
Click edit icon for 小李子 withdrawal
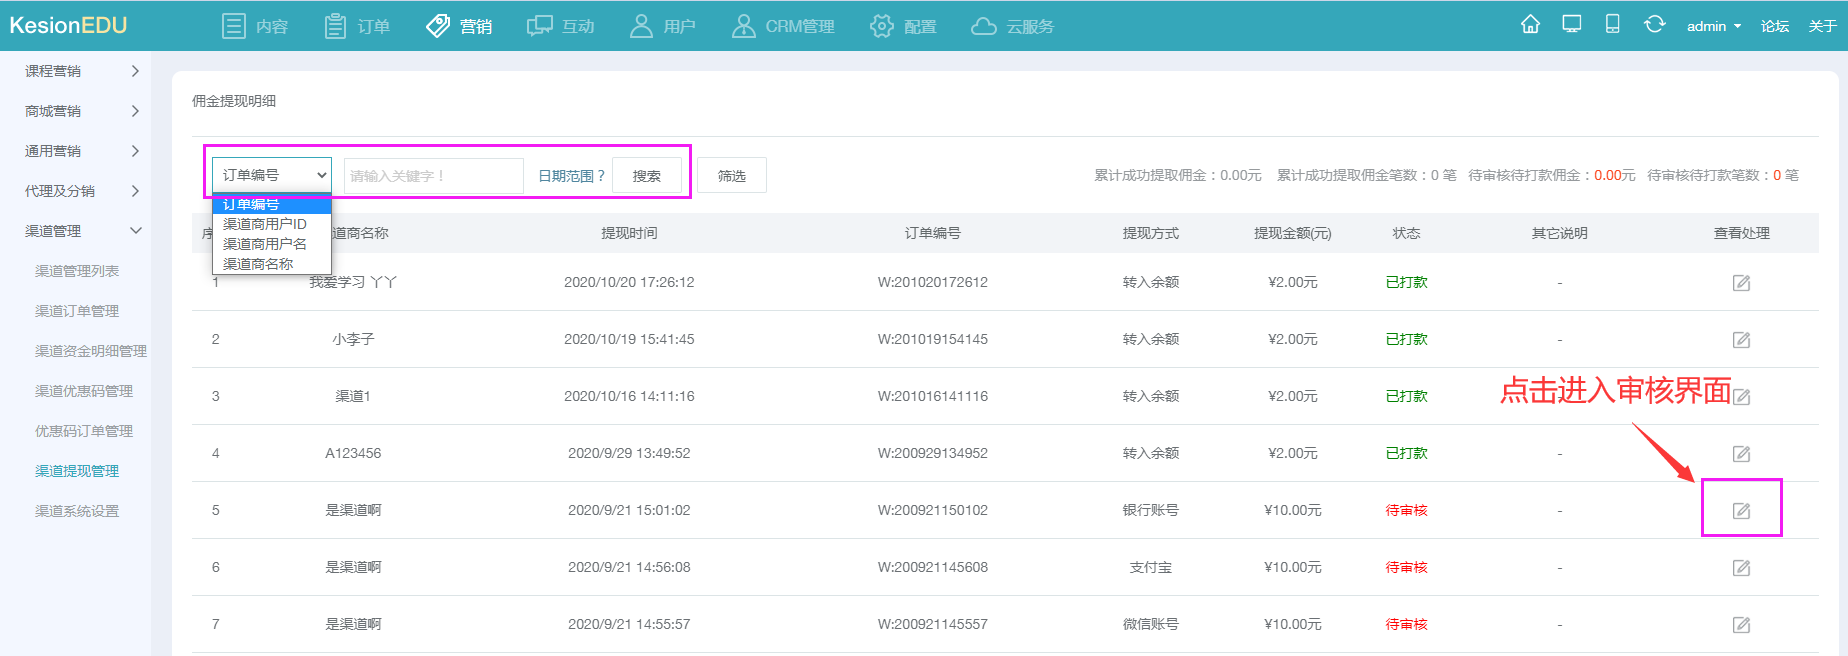coord(1741,340)
